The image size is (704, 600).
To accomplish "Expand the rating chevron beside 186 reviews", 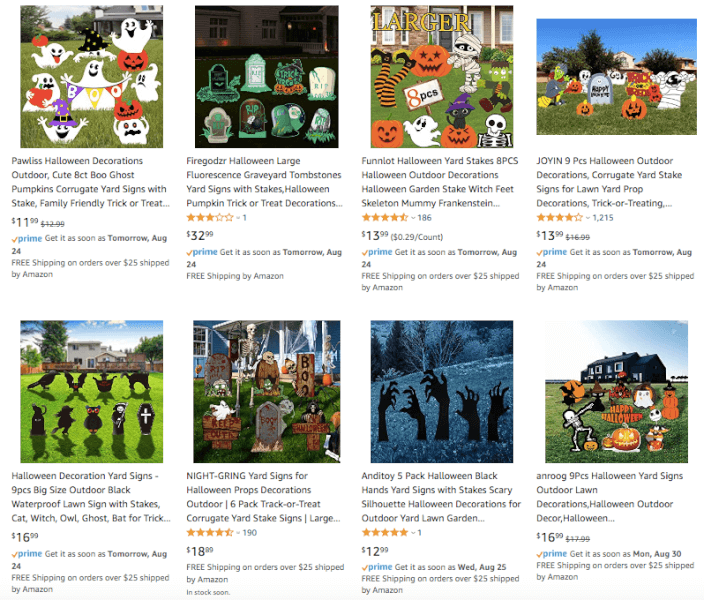I will click(x=413, y=218).
